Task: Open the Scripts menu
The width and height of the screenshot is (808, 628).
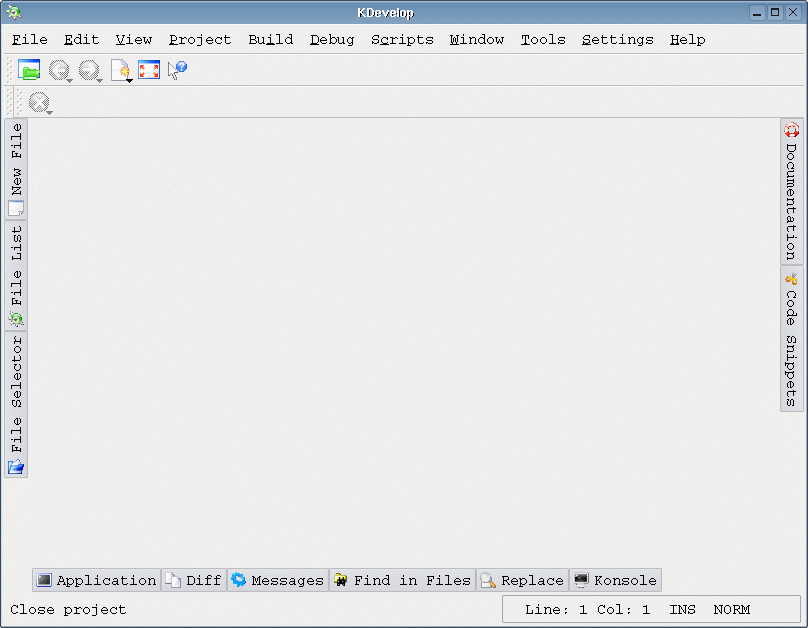Action: click(402, 40)
